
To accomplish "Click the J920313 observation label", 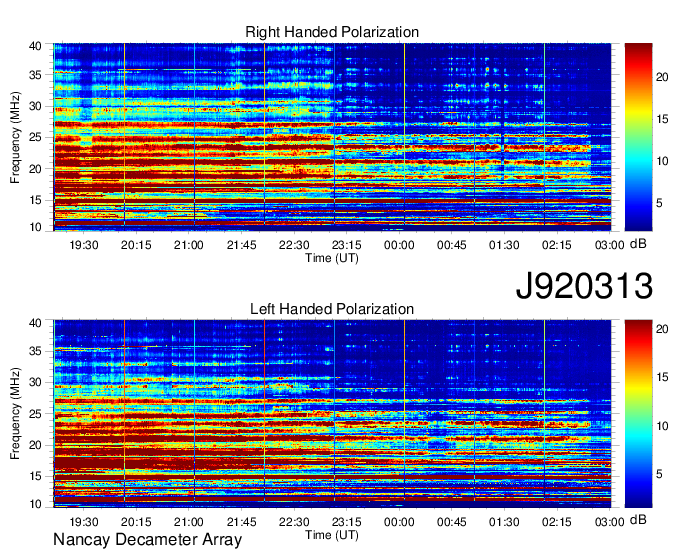I will point(584,286).
